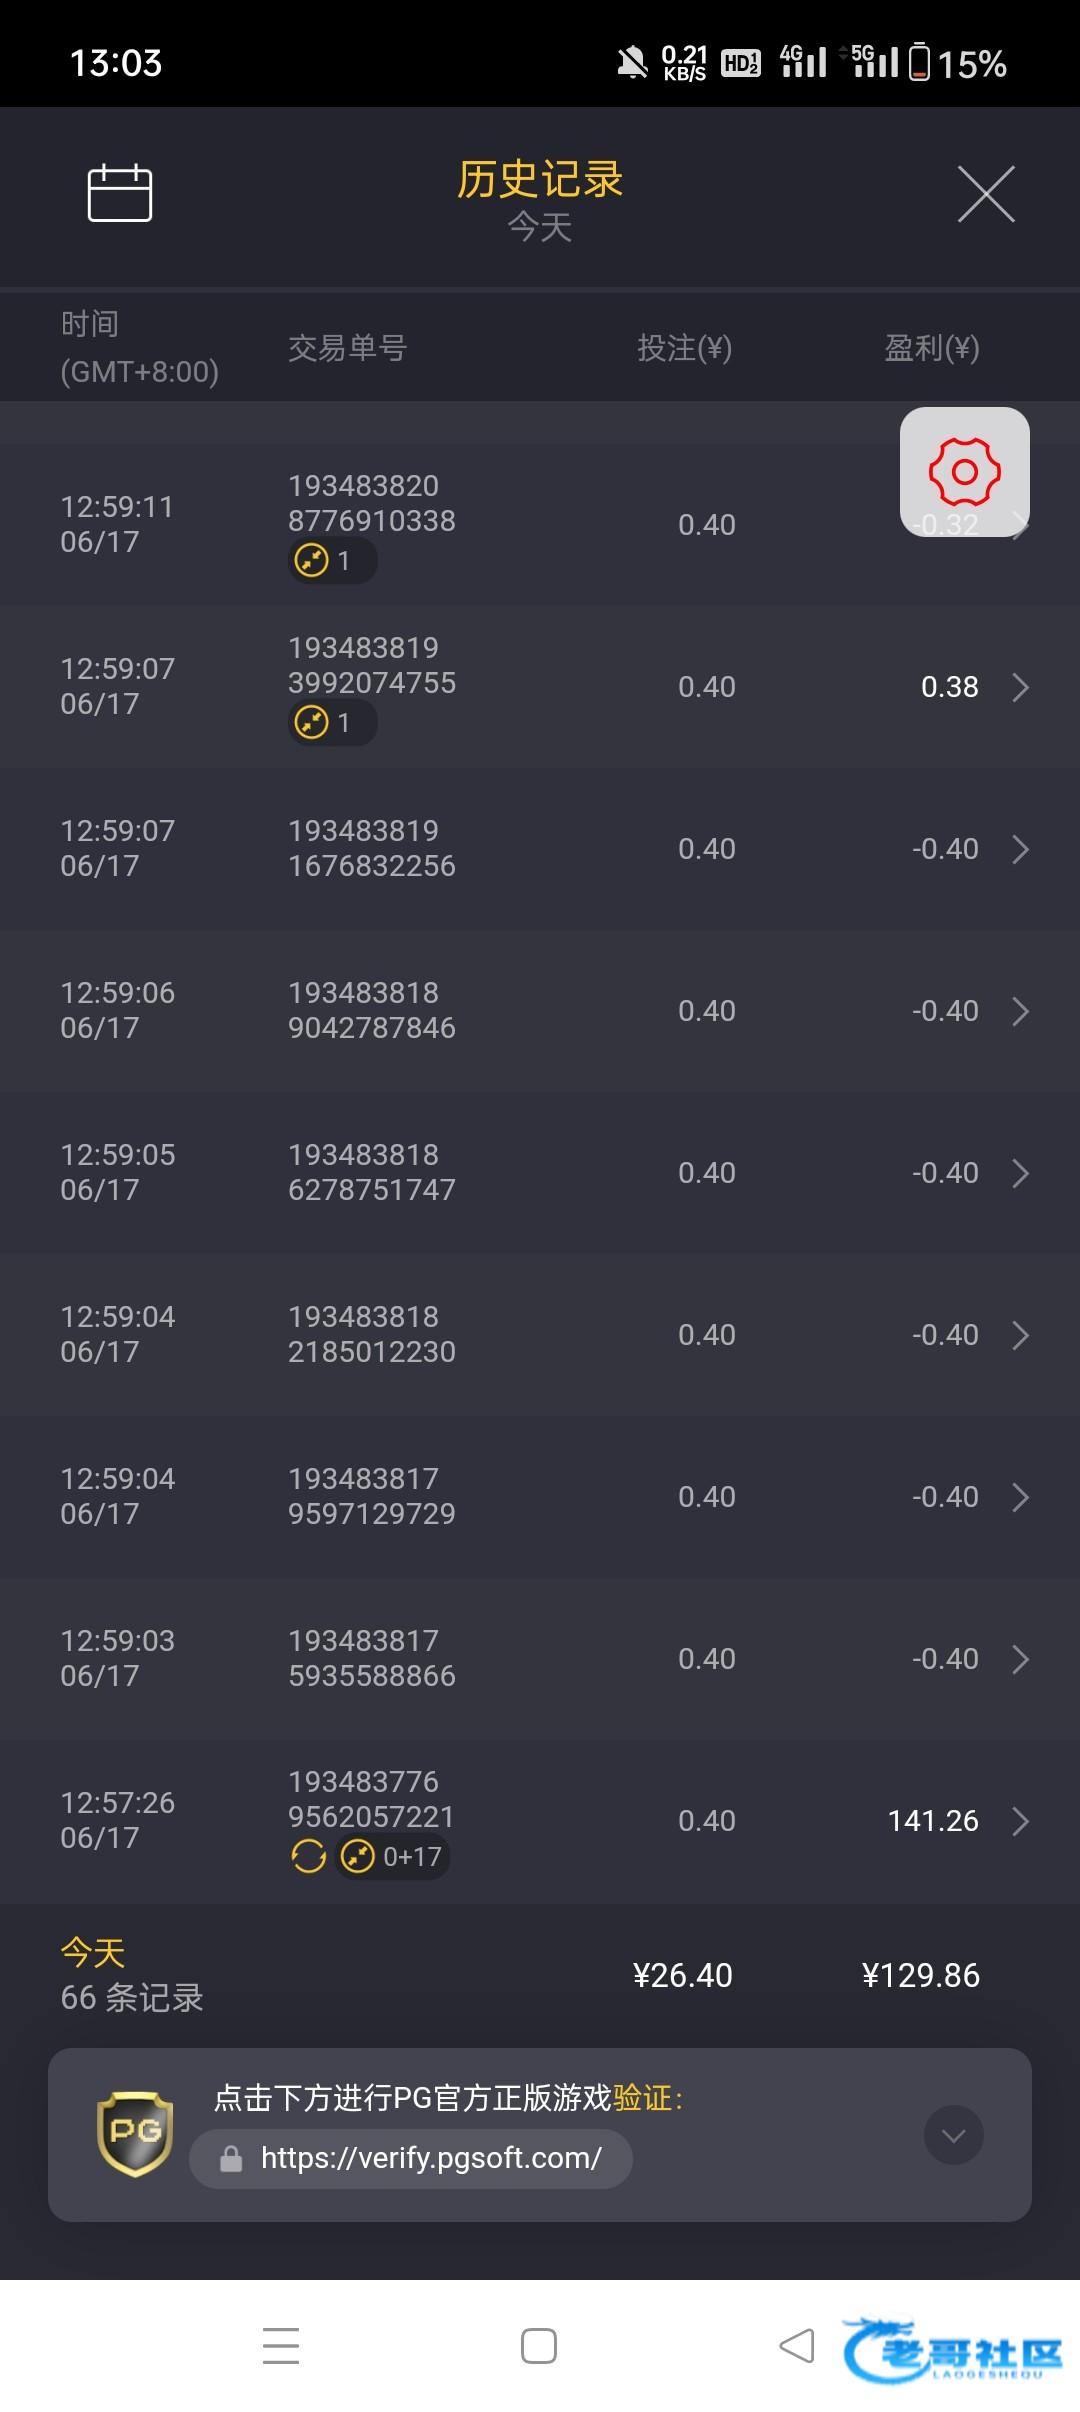Screen dimensions: 1080x2412
Task: Tap the Android recent apps menu icon
Action: [x=281, y=2345]
